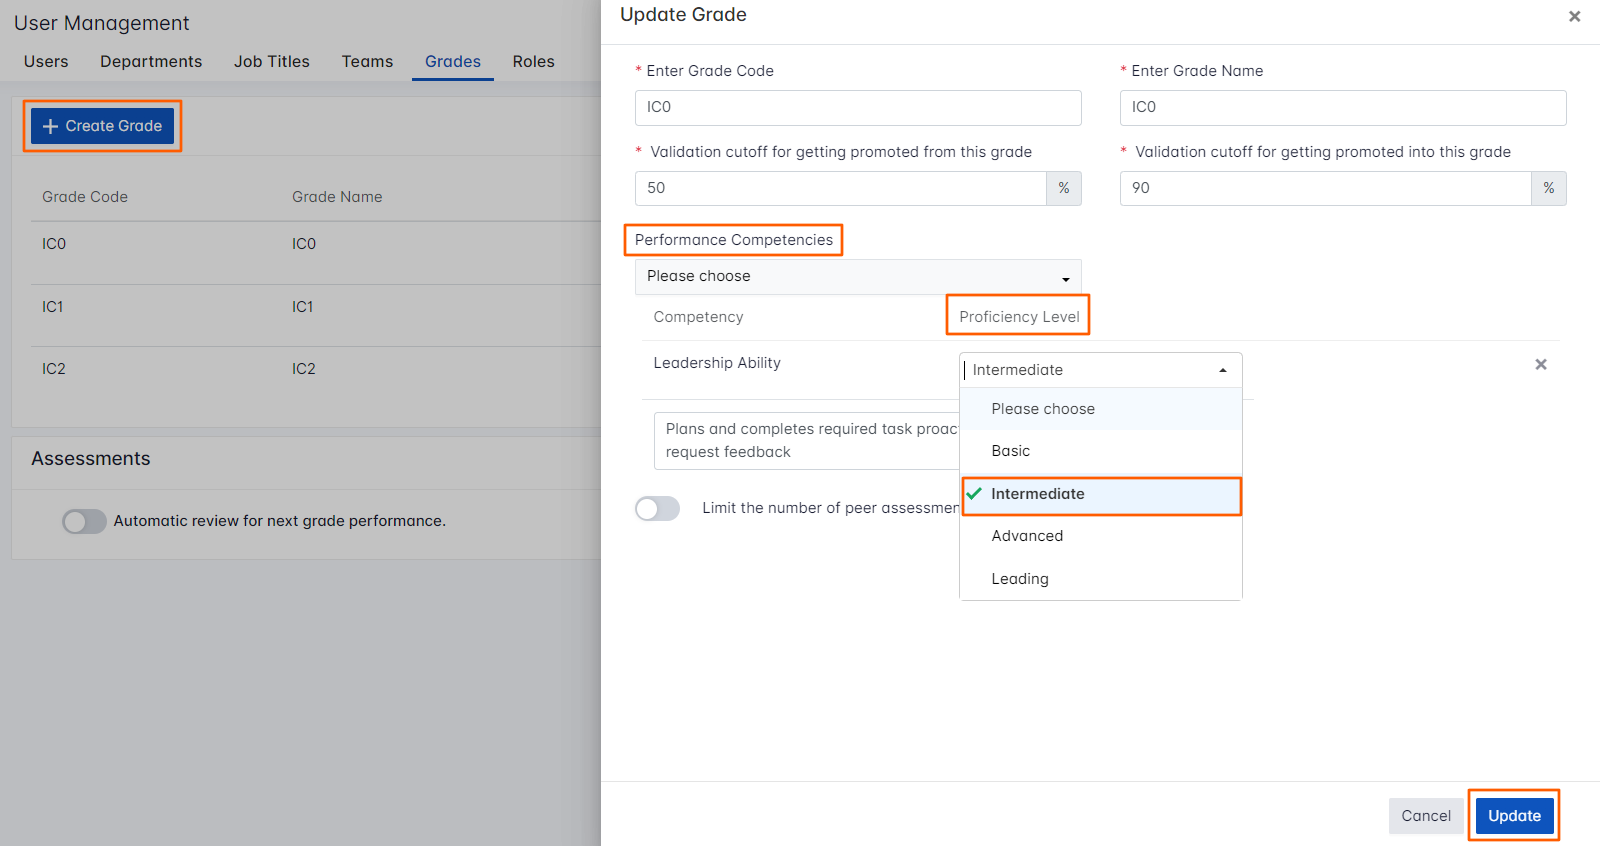The height and width of the screenshot is (846, 1600).
Task: Click the plus Create Grade button
Action: [x=103, y=126]
